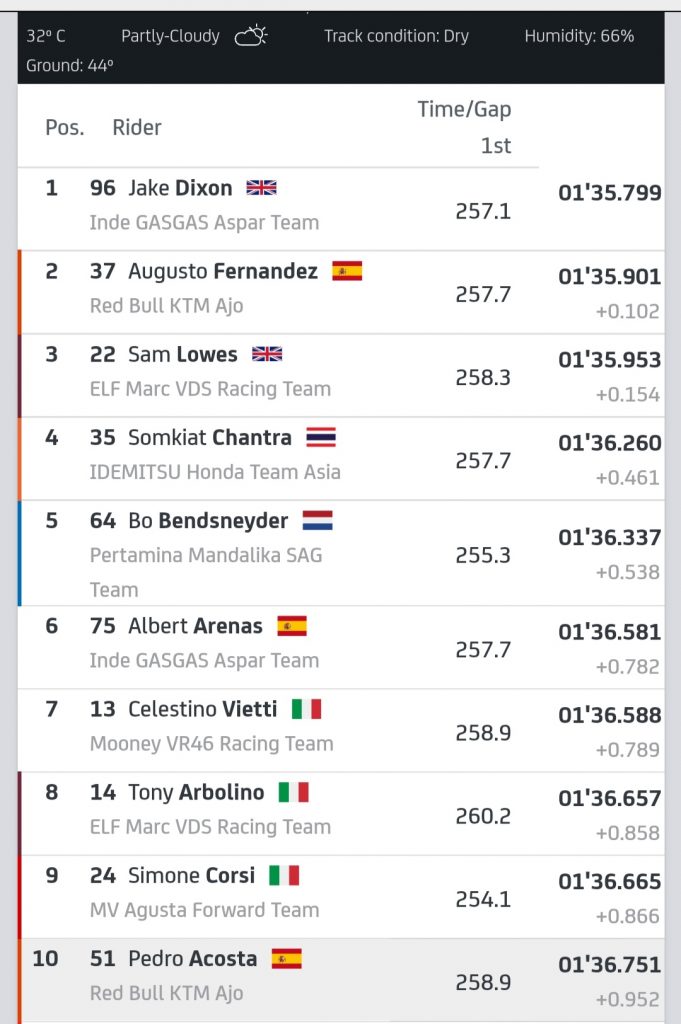Click the flag next to Sam Lowes
Viewport: 681px width, 1024px height.
point(267,354)
